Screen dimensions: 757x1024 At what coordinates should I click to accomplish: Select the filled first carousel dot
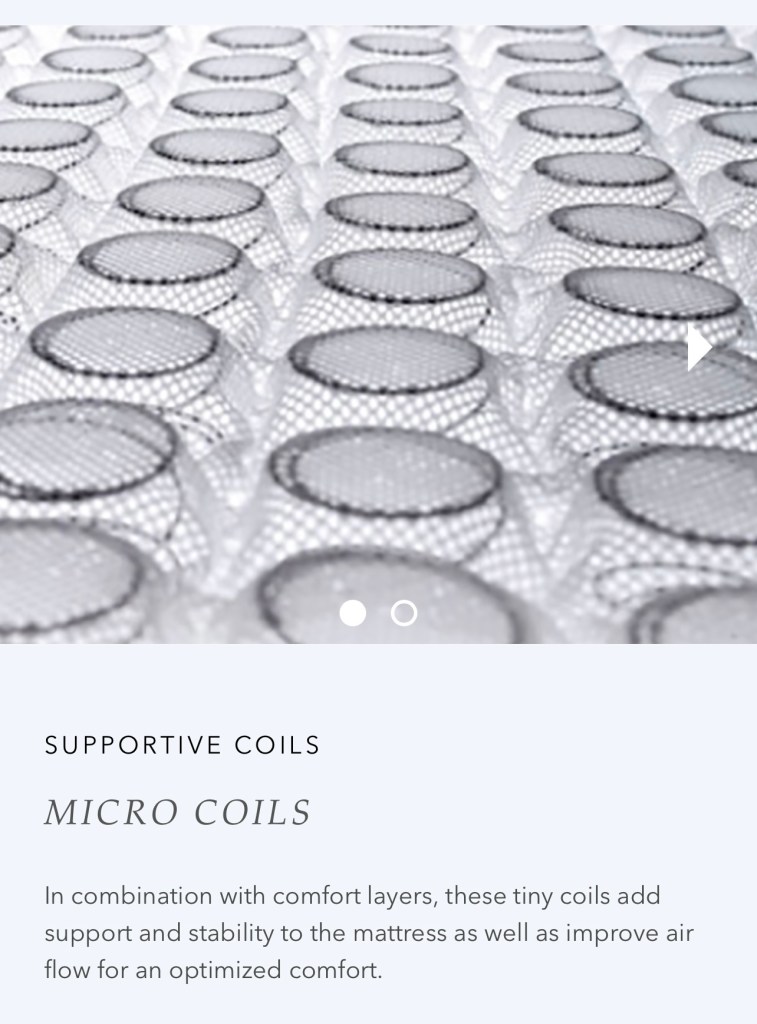point(353,613)
